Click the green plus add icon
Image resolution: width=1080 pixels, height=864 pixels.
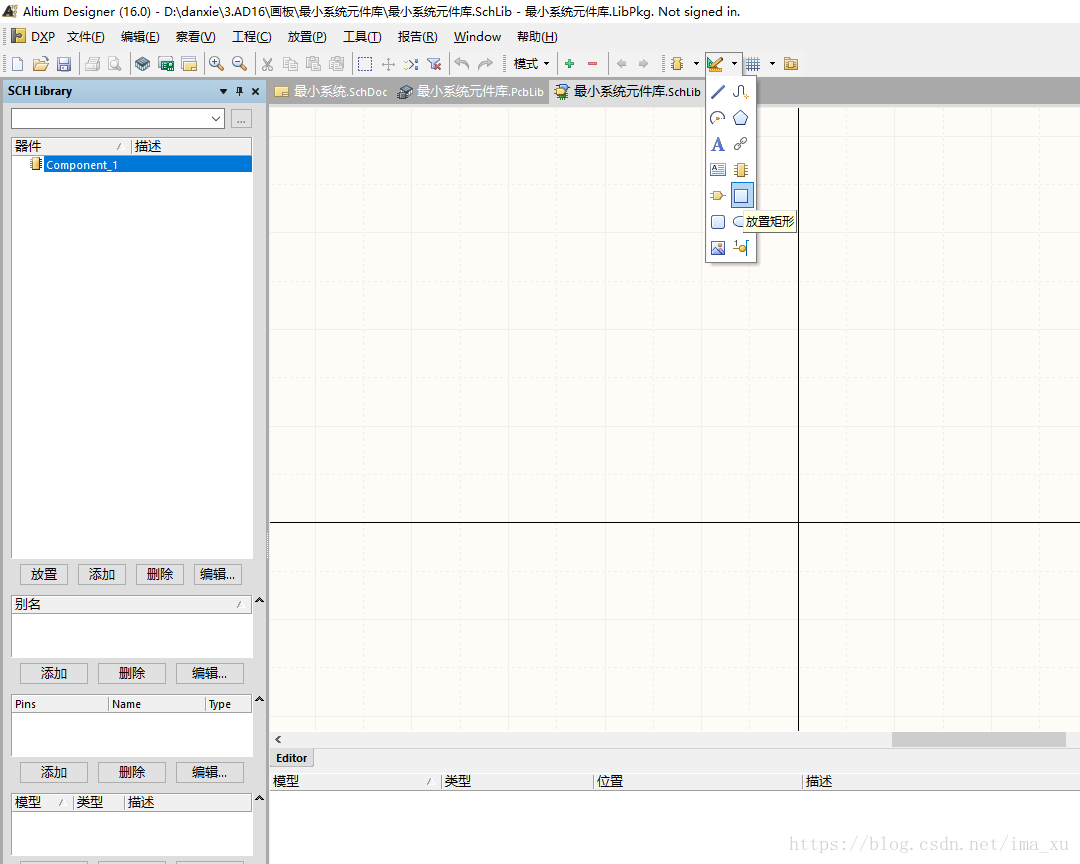tap(570, 64)
